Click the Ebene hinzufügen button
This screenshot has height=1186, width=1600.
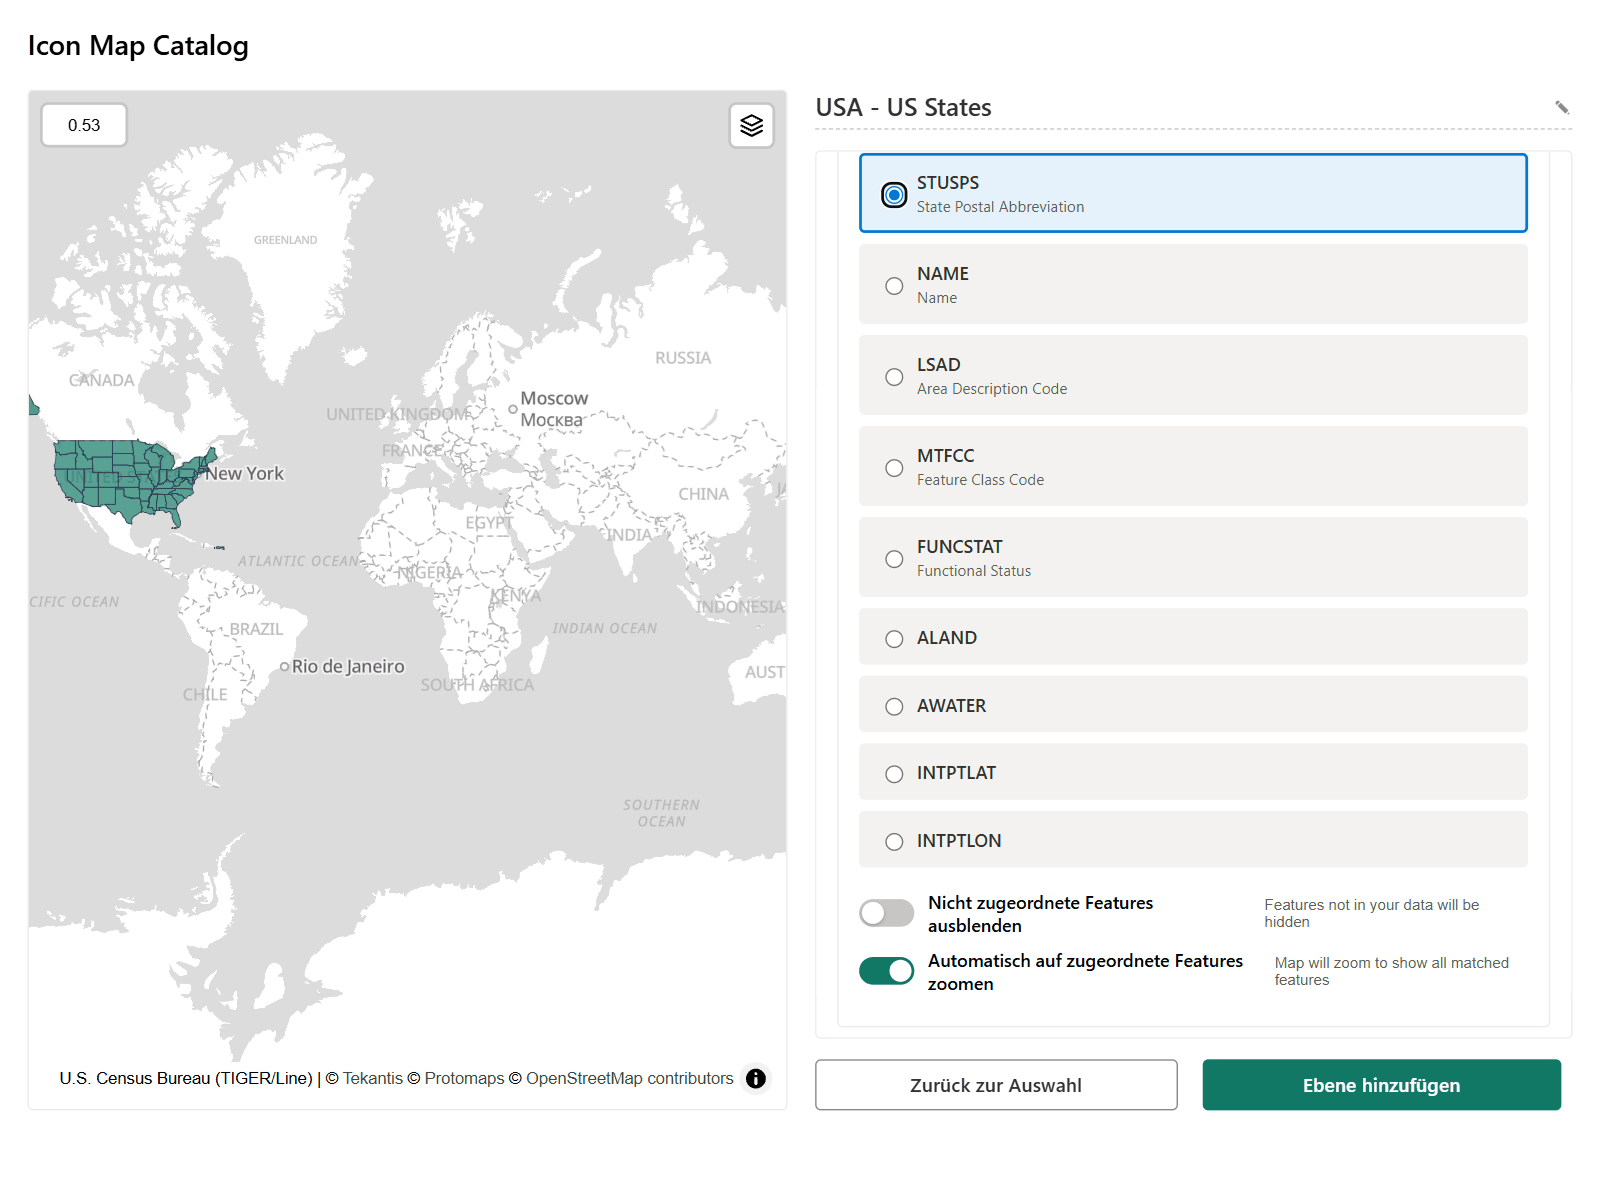tap(1381, 1085)
